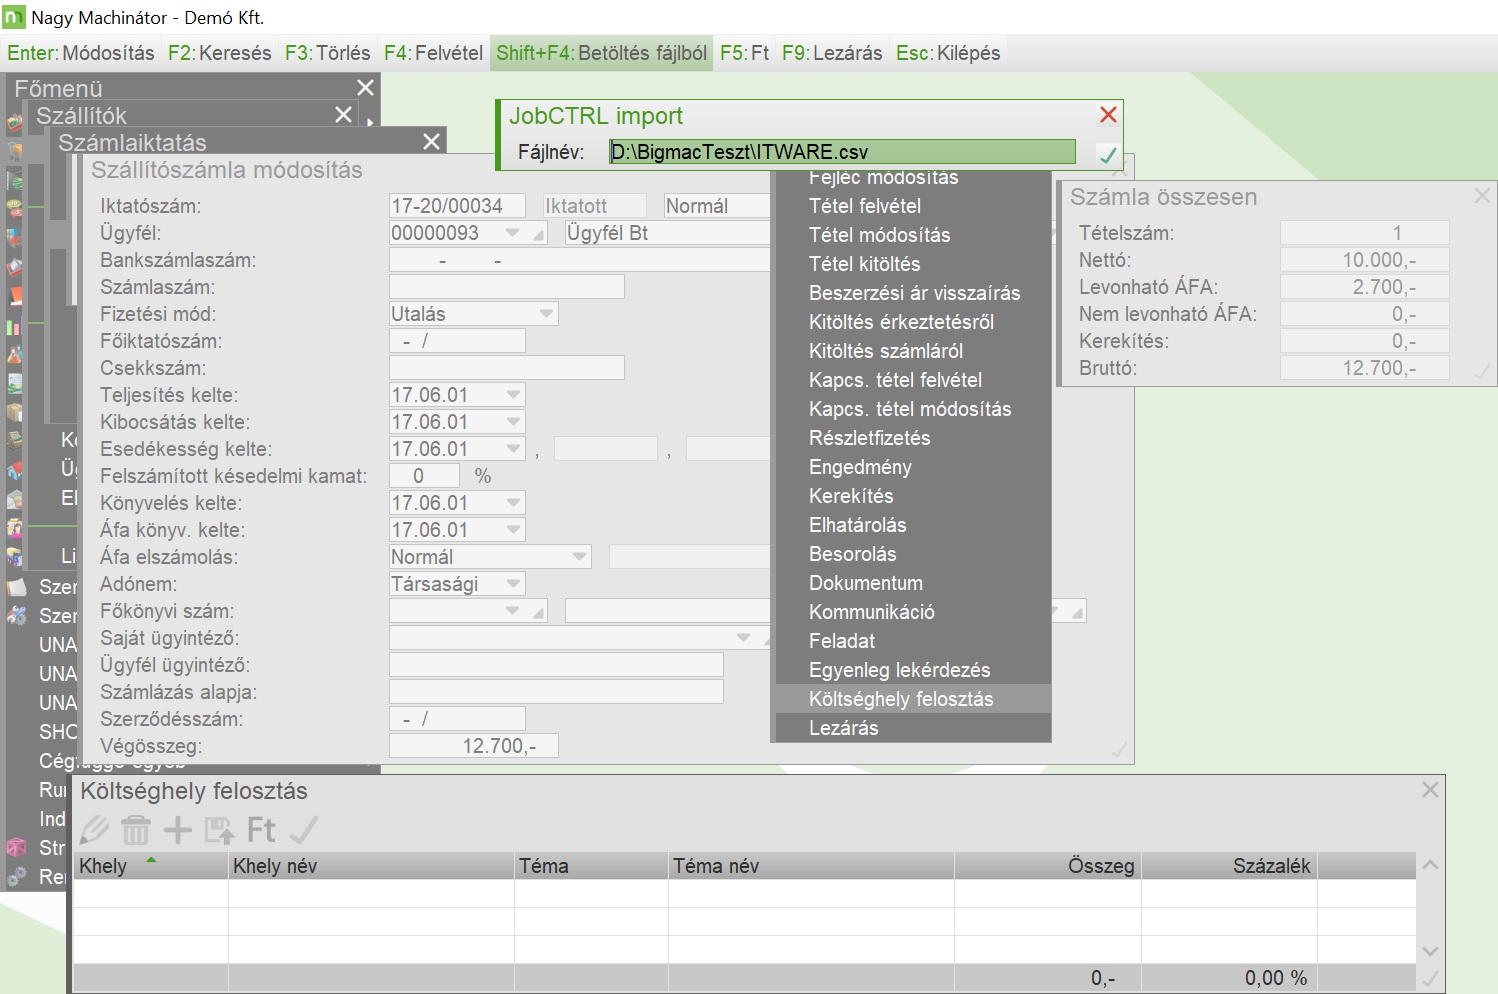Click the pencil edit icon in Költséghely felosztás

(x=95, y=829)
